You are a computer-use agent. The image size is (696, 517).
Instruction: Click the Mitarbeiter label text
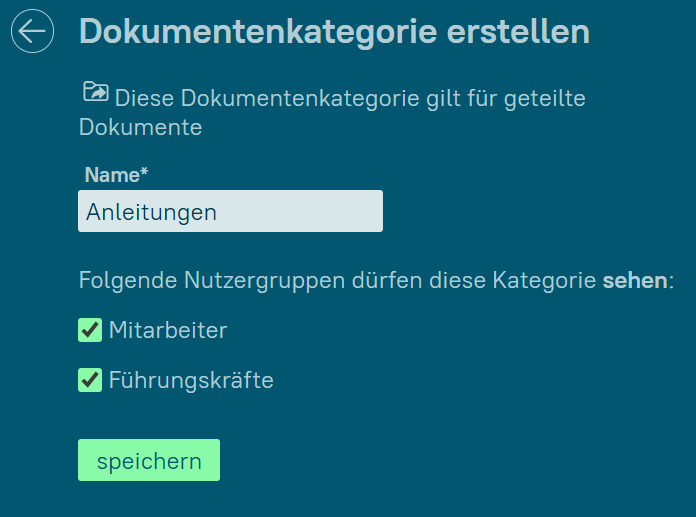coord(168,330)
